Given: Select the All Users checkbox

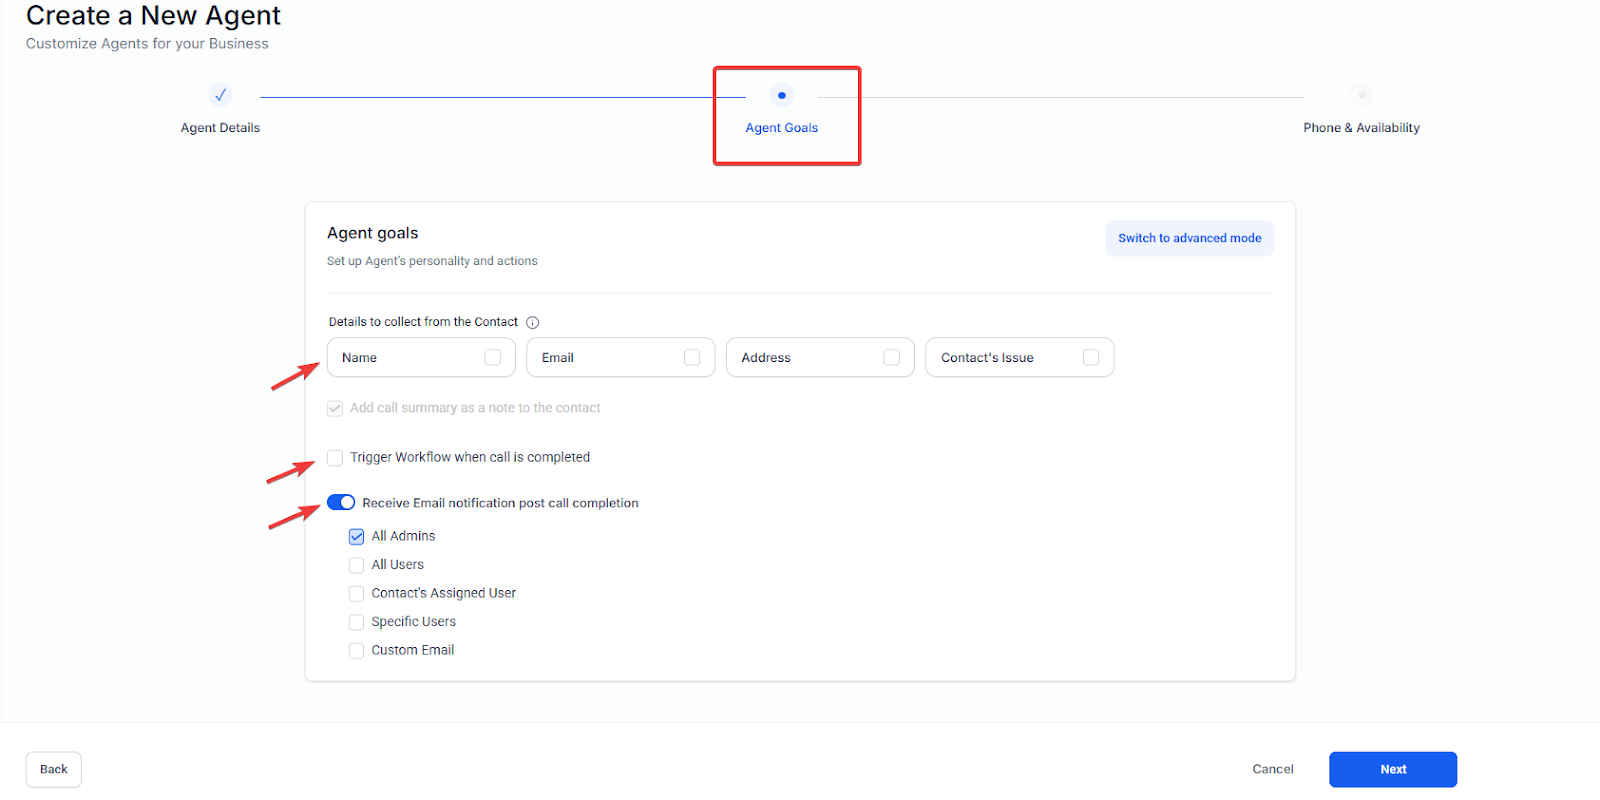Looking at the screenshot, I should (x=356, y=565).
